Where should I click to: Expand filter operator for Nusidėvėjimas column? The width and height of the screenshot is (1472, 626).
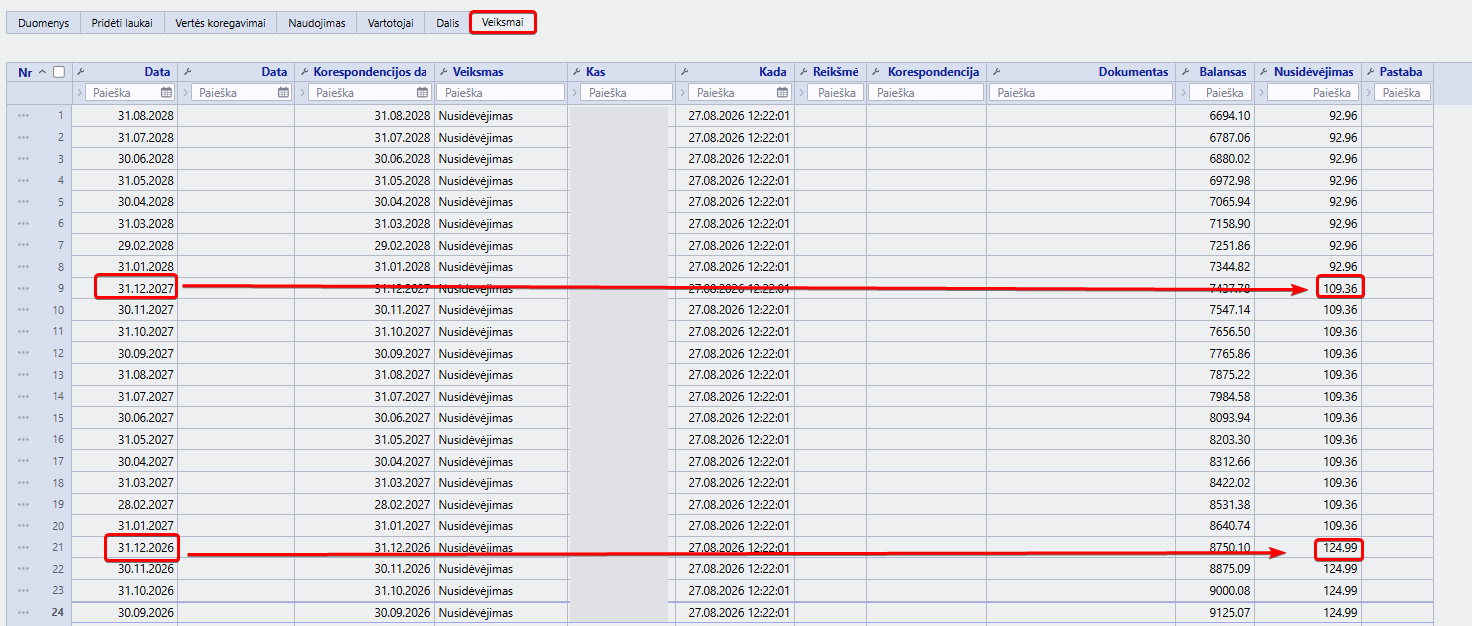[1262, 92]
